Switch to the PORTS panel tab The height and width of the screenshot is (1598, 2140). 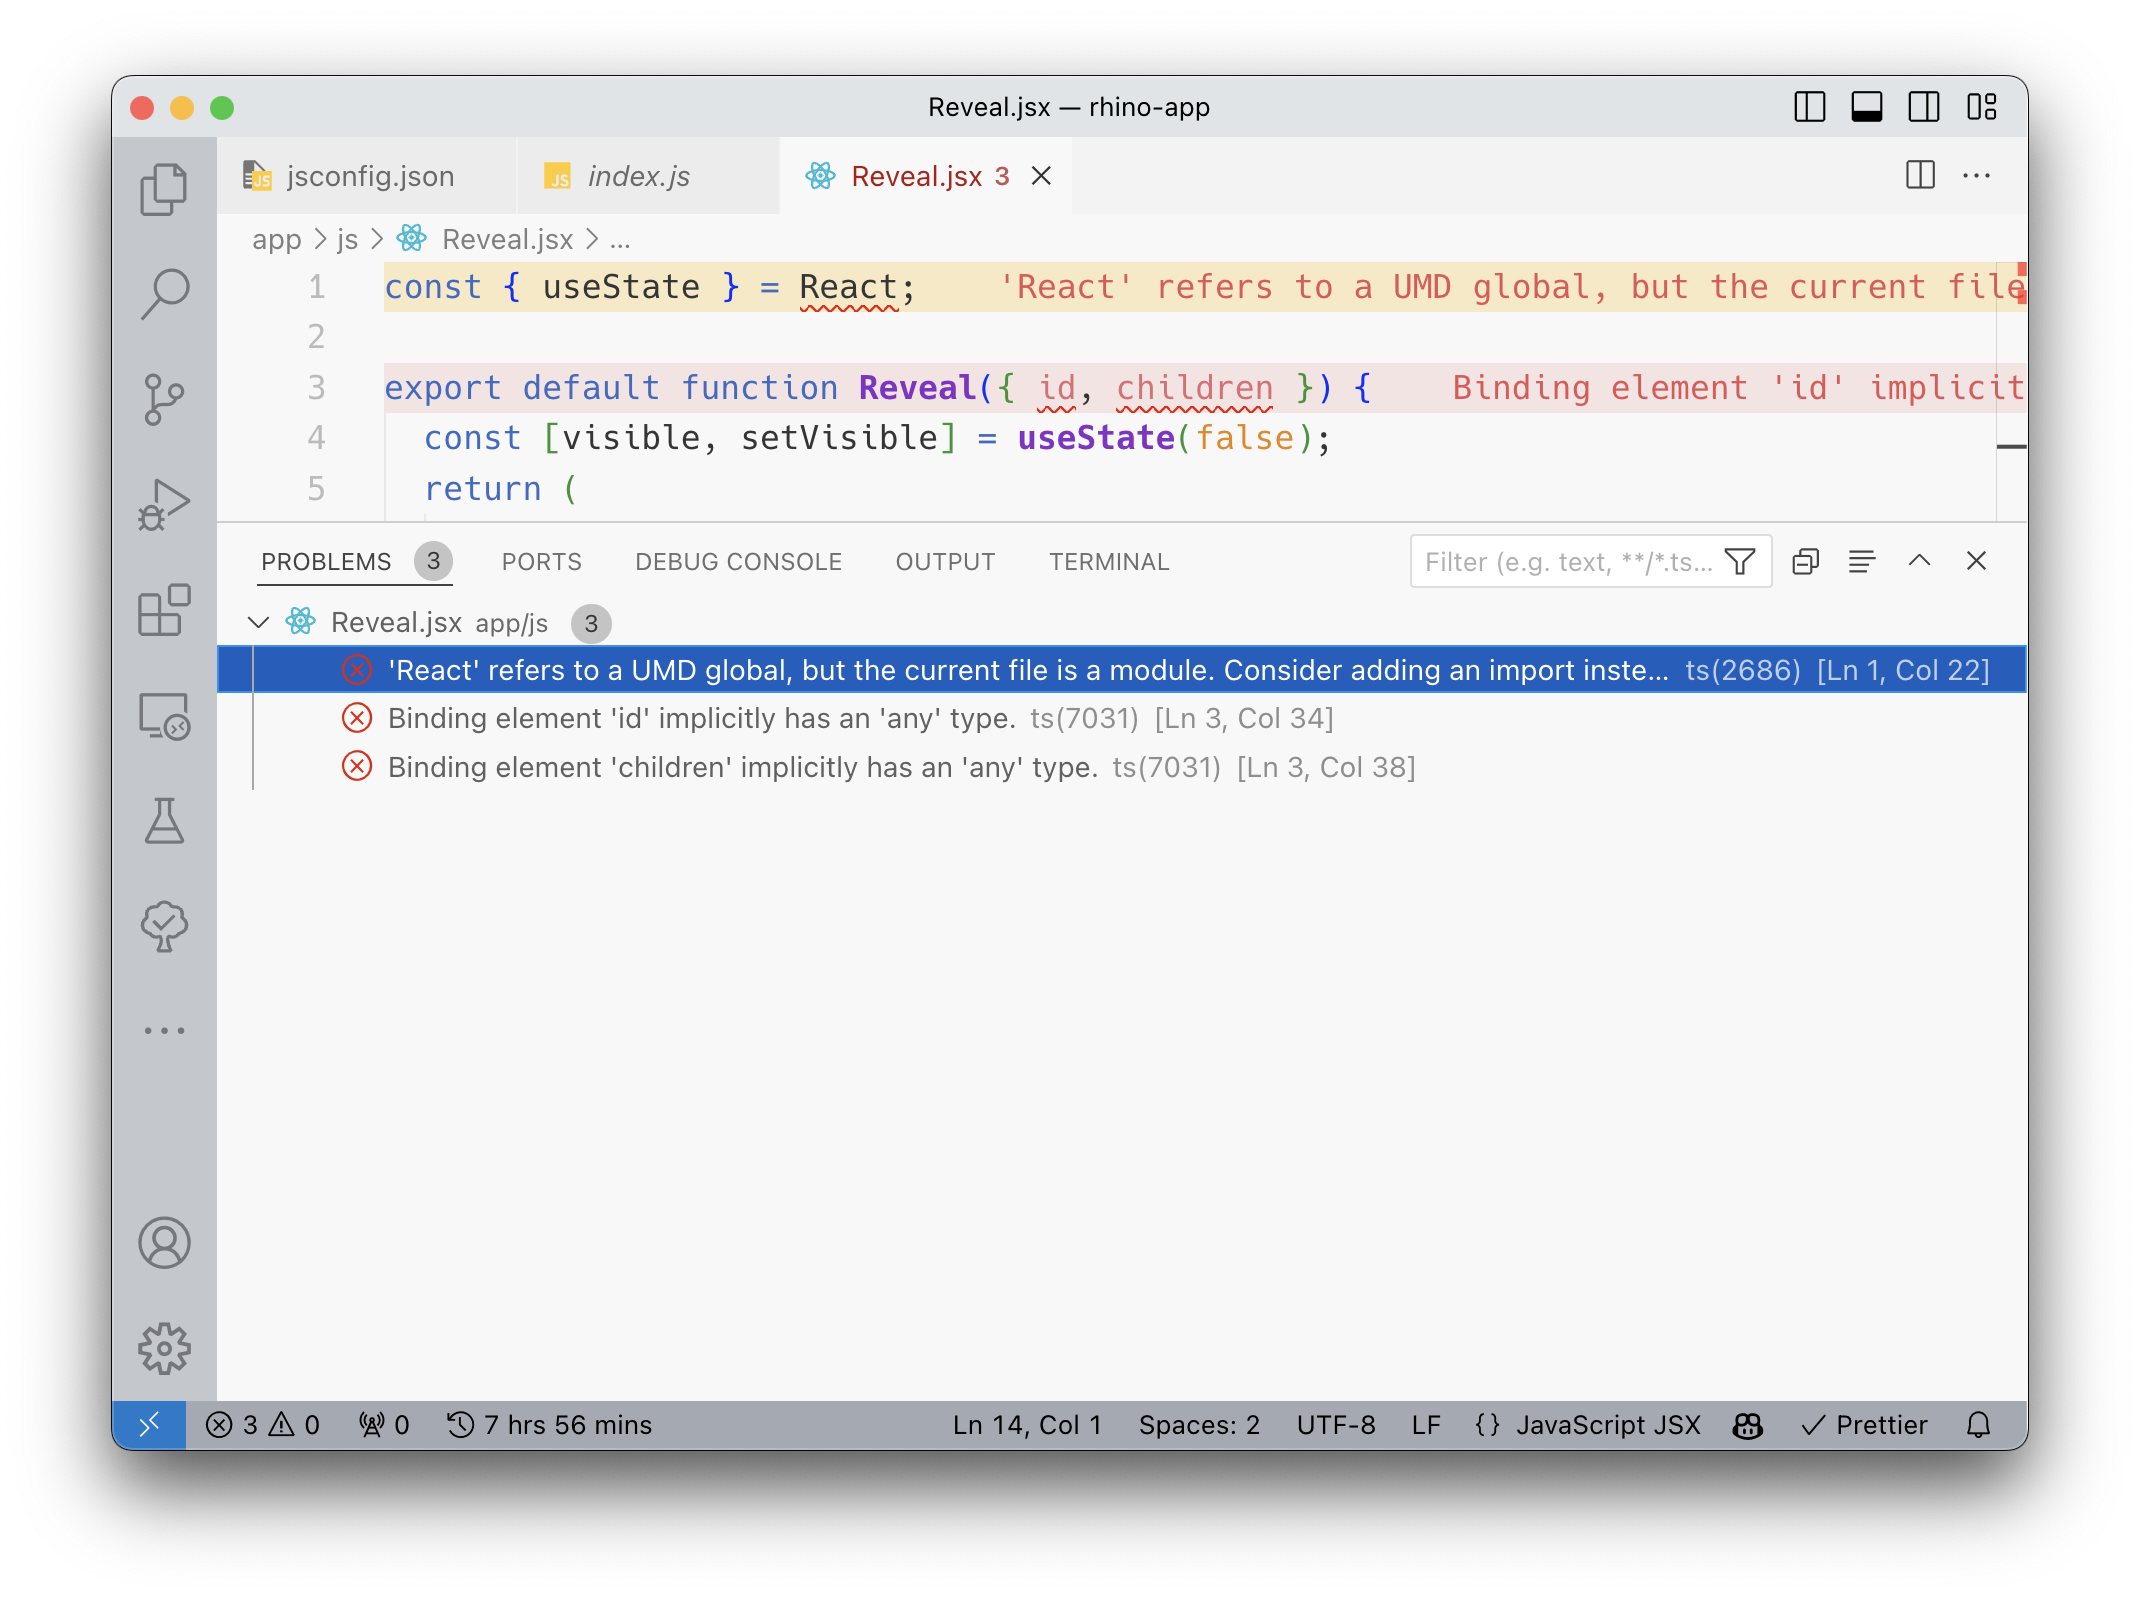coord(541,562)
